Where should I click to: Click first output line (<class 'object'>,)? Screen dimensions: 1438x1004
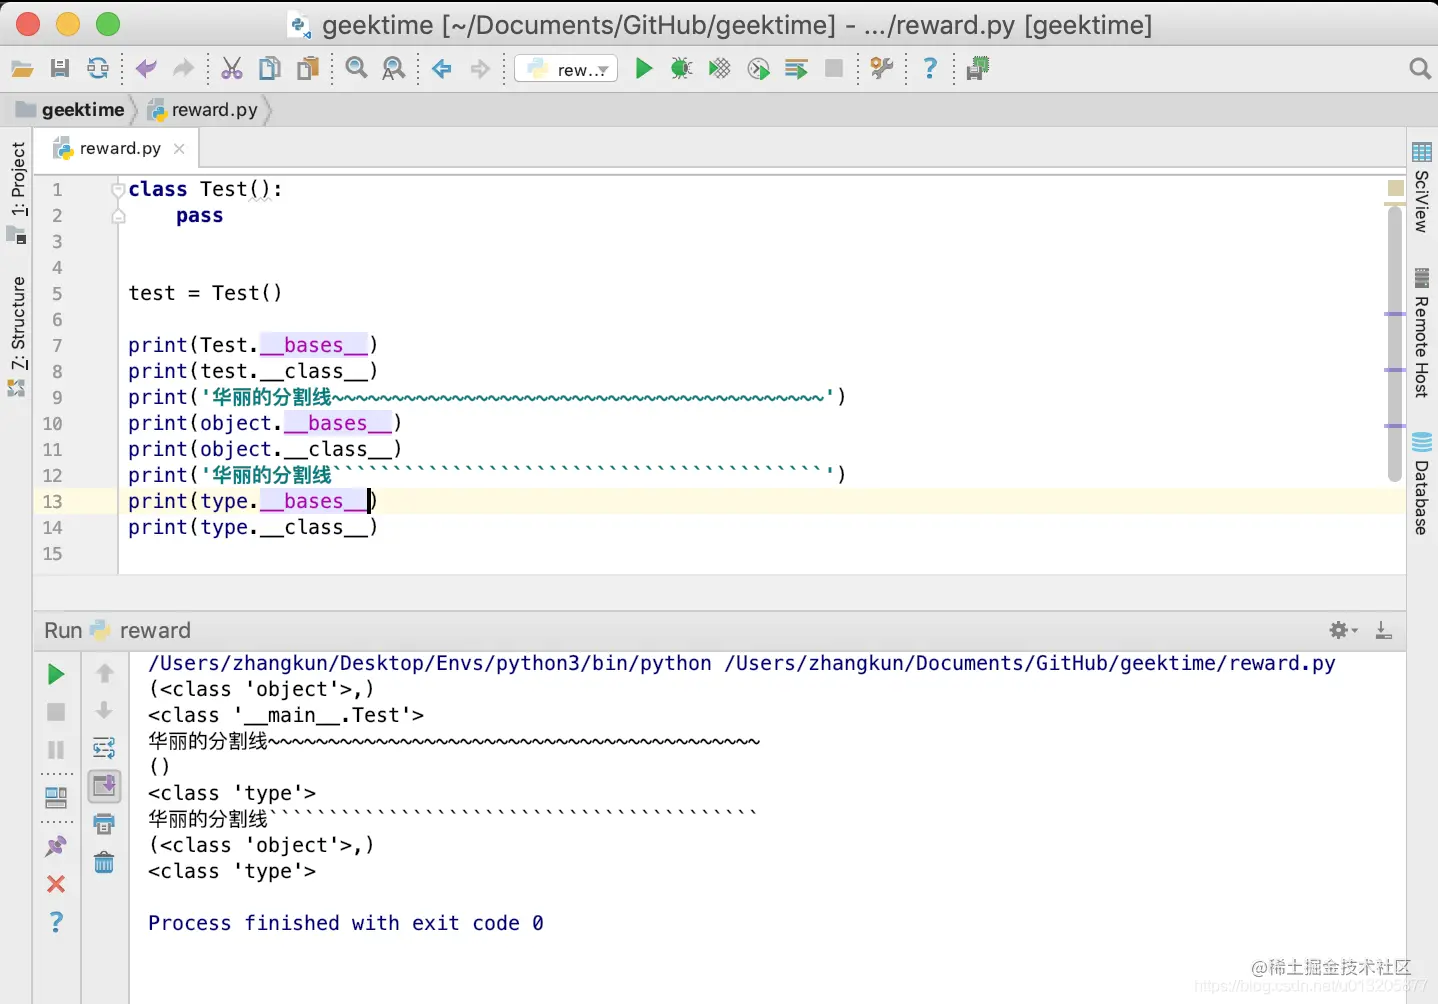pos(261,690)
